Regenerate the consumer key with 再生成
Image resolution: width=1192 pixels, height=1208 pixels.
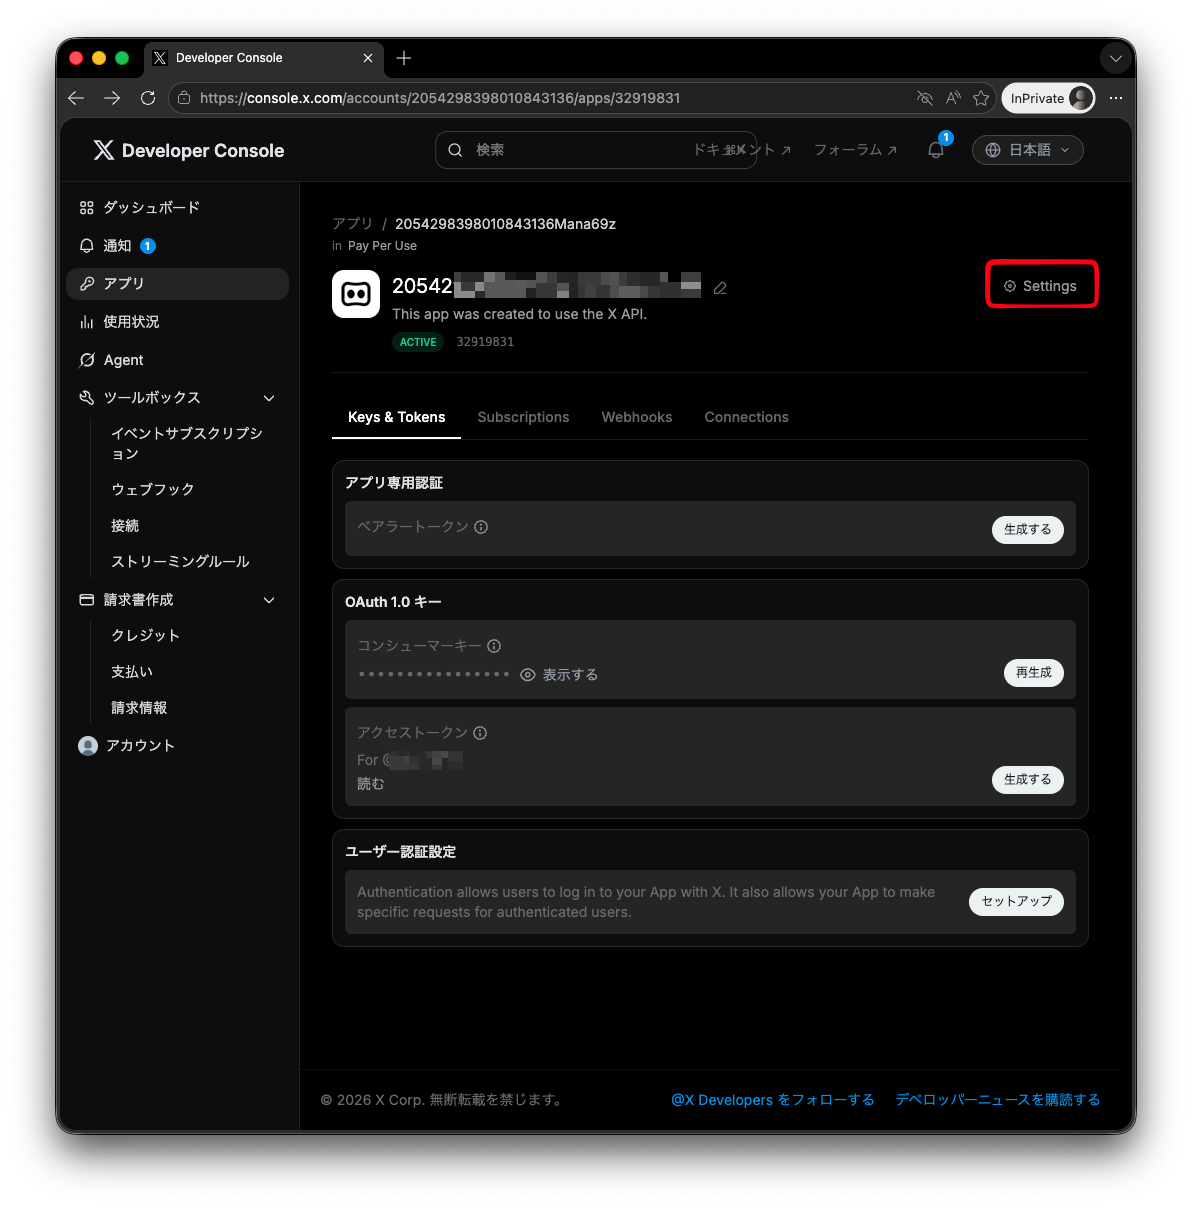pyautogui.click(x=1034, y=673)
